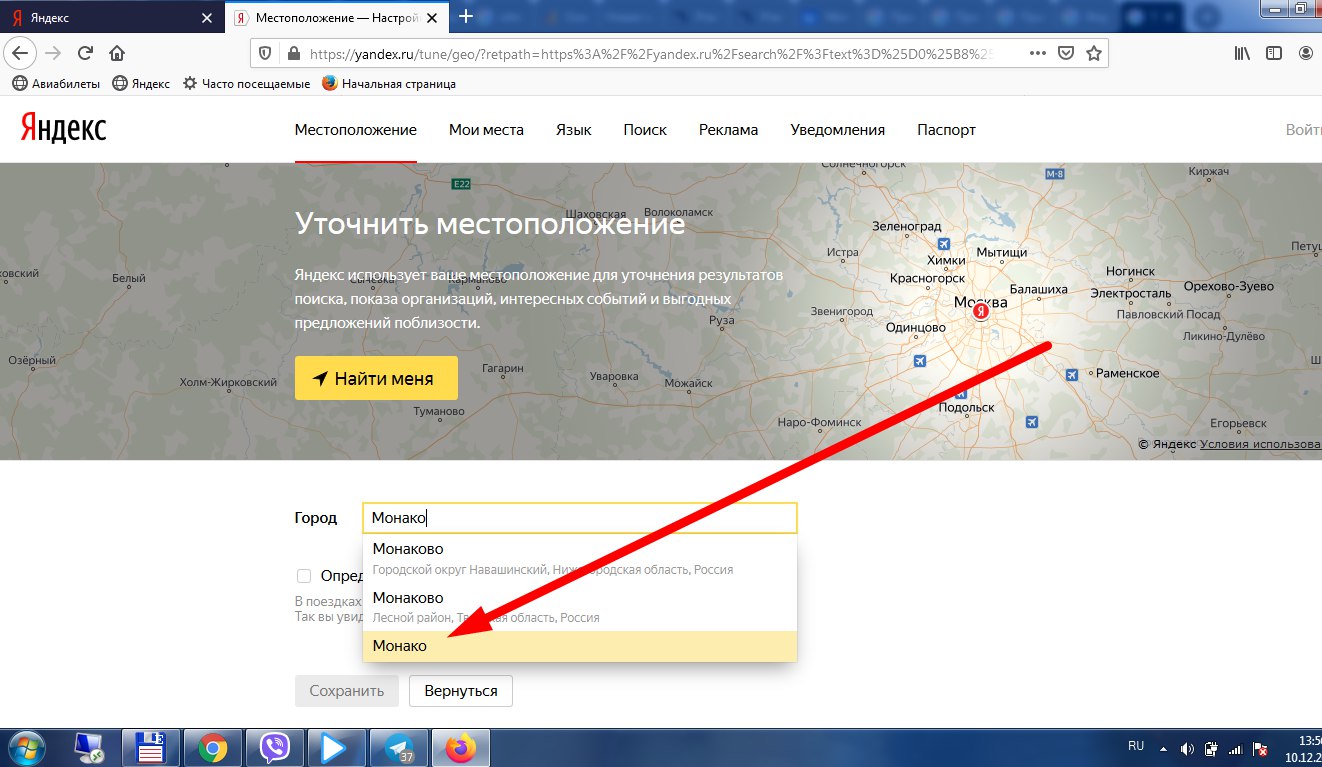
Task: Click the Найти меня button
Action: point(376,378)
